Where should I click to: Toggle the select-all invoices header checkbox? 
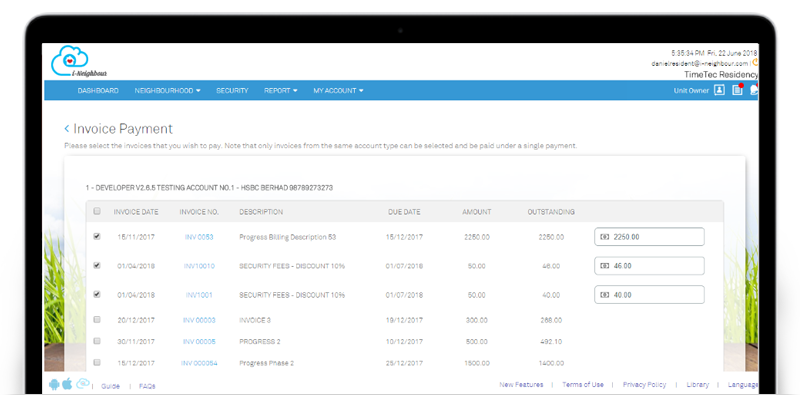pos(97,211)
